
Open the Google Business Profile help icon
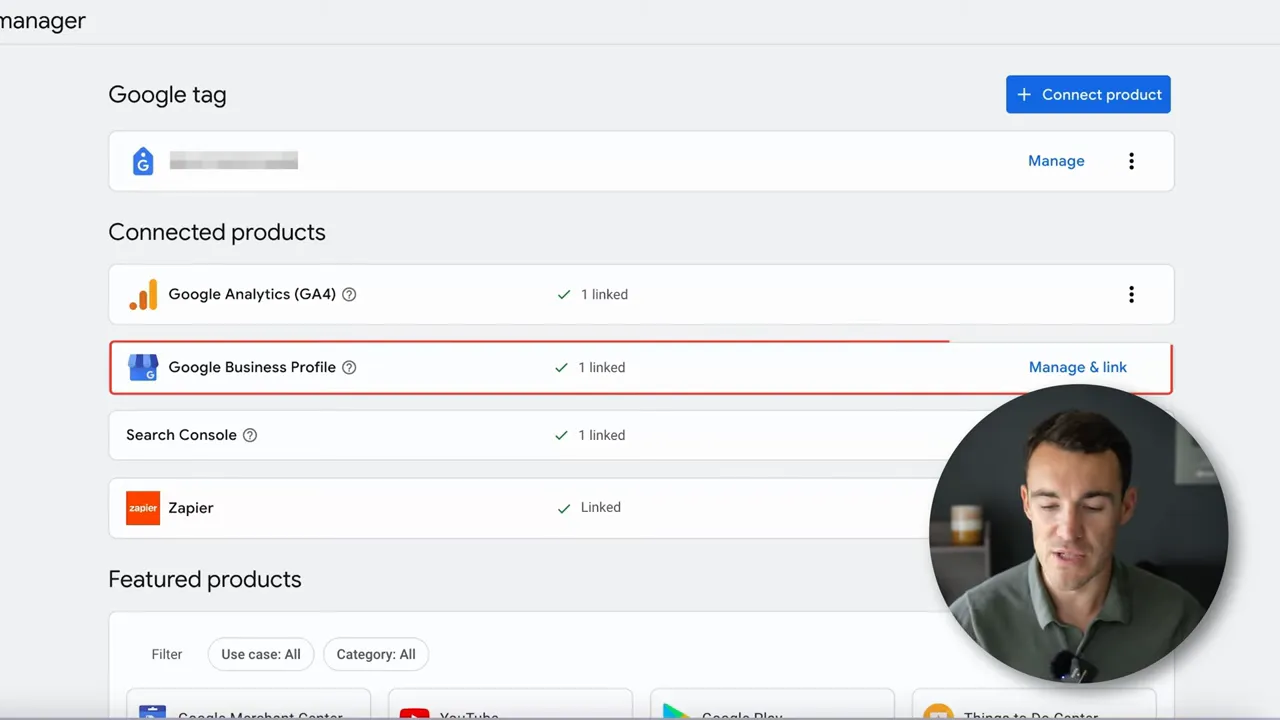point(348,367)
